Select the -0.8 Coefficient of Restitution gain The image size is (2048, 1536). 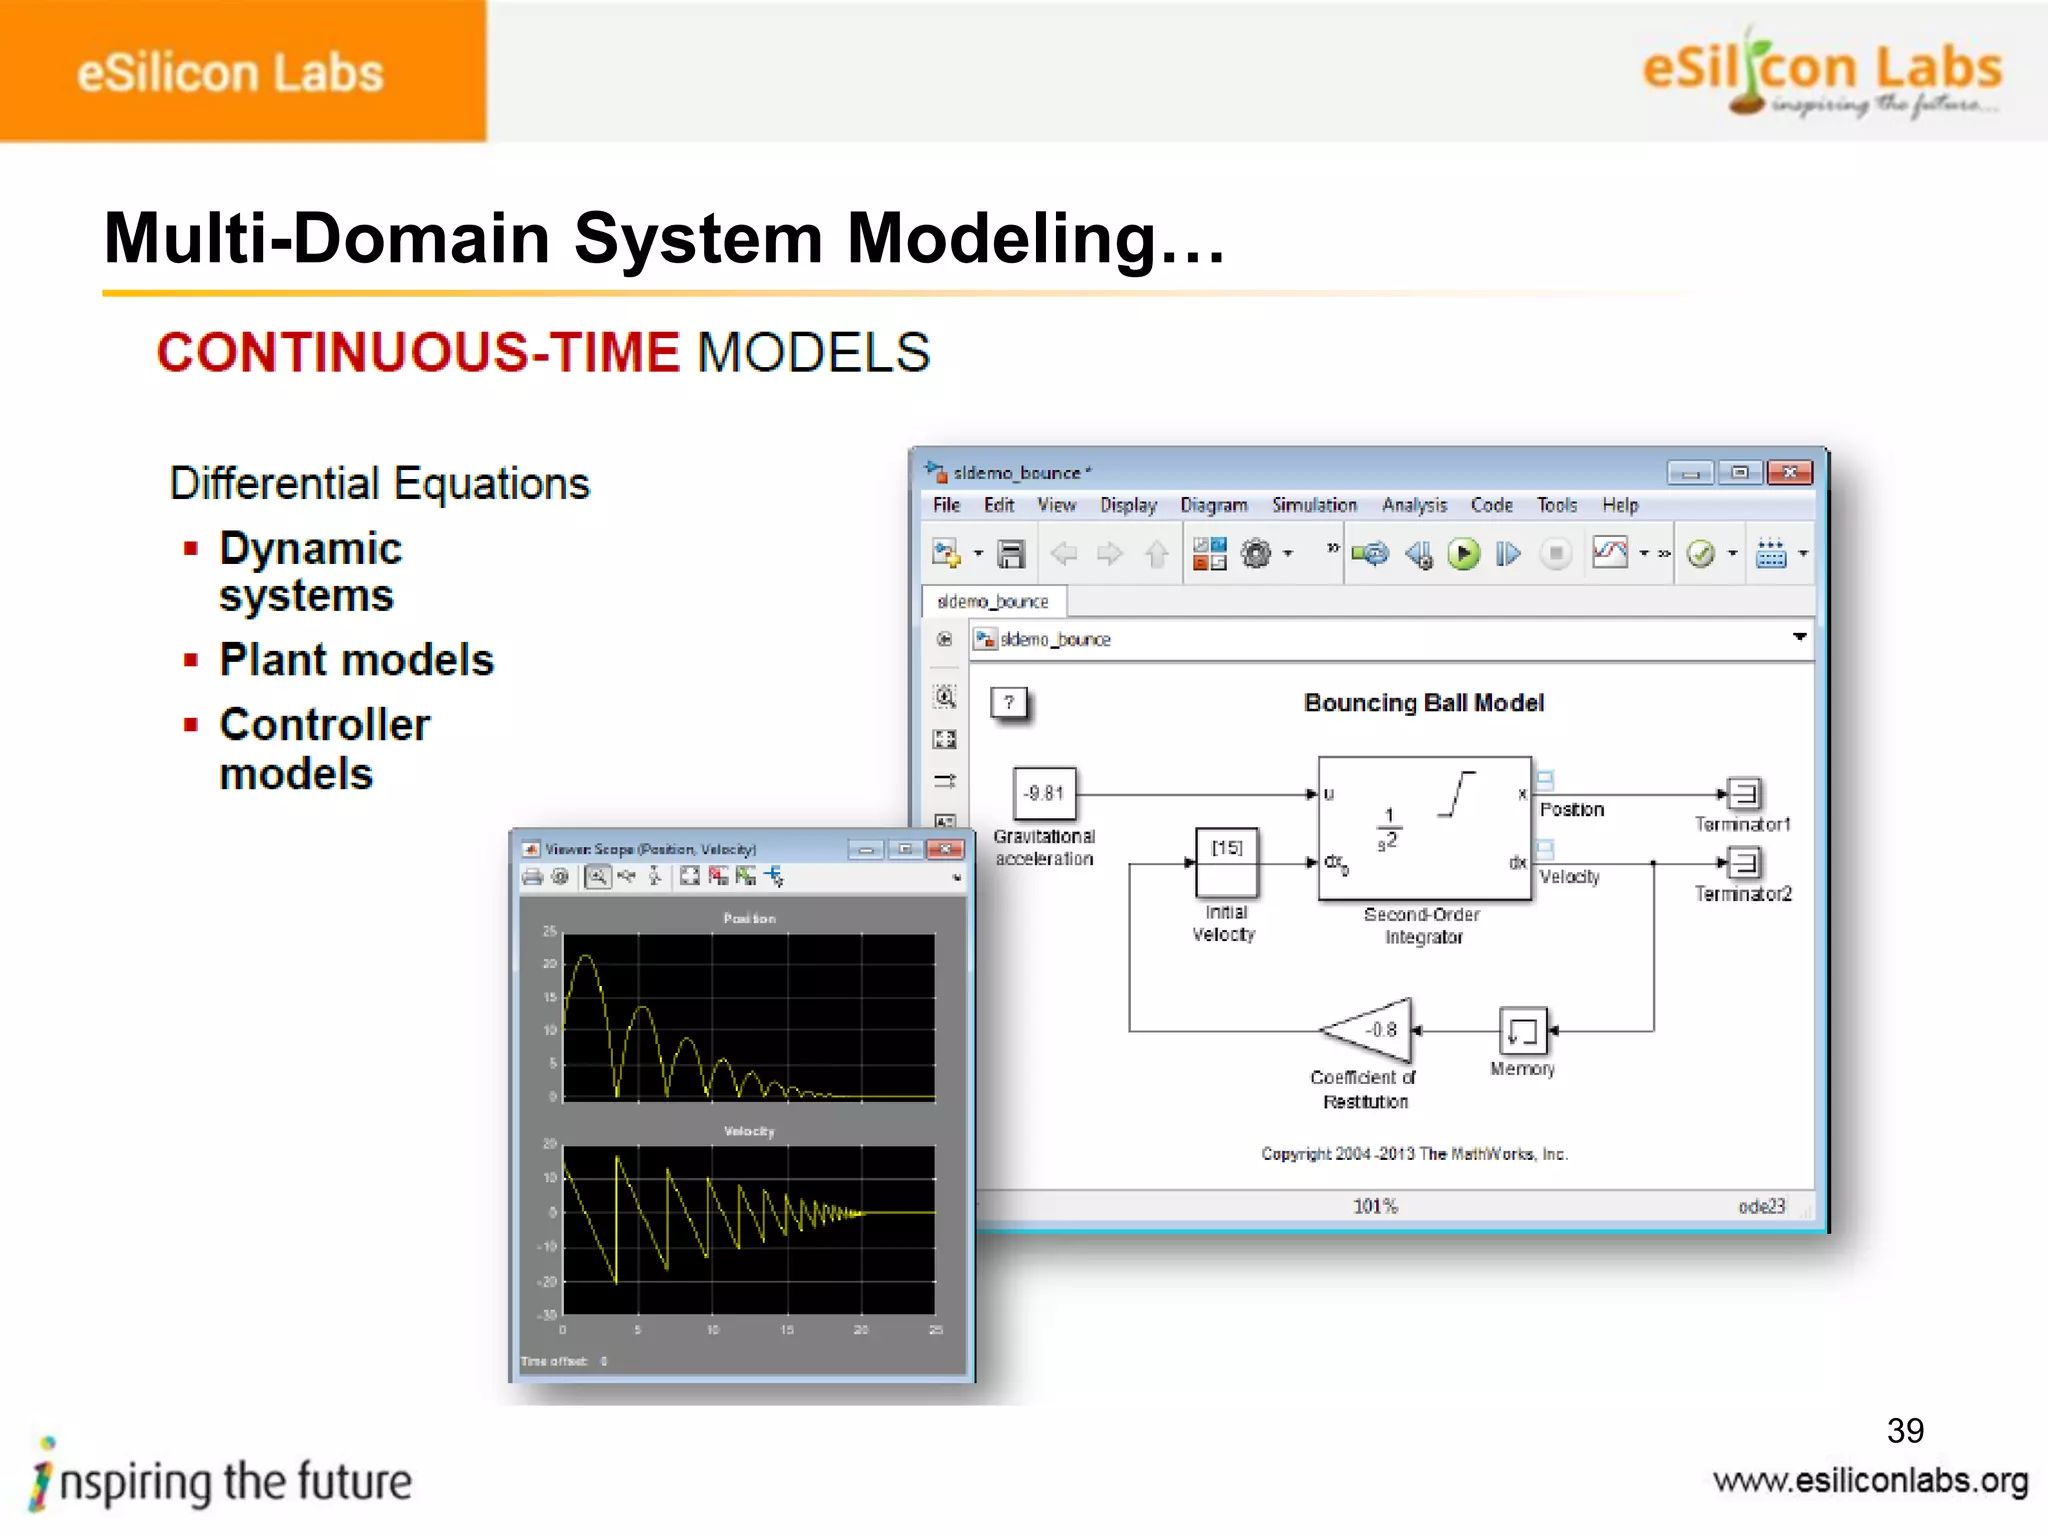[1368, 1029]
